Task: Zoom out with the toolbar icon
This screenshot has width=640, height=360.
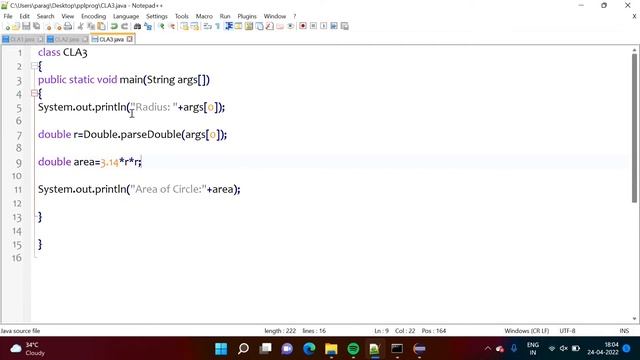Action: [171, 27]
